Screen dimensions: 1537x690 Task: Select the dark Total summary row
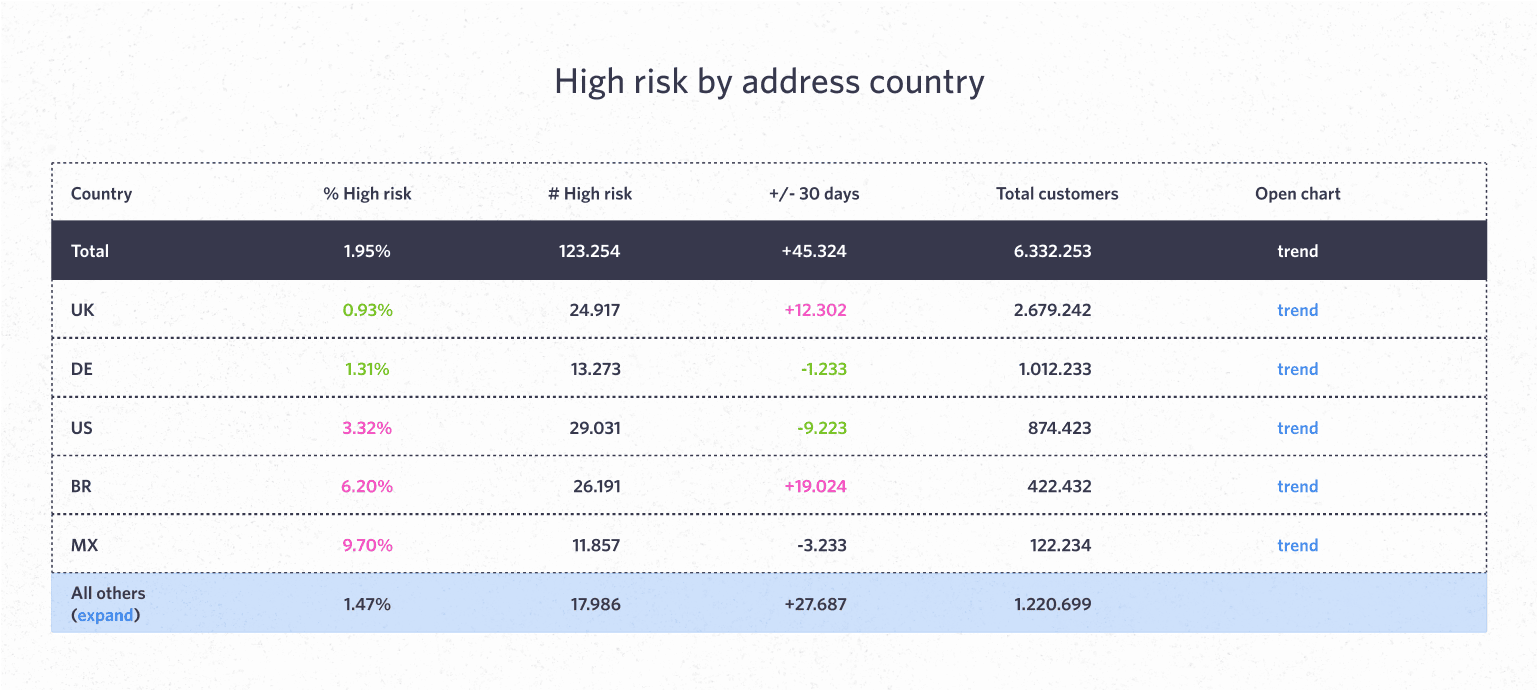pos(600,251)
